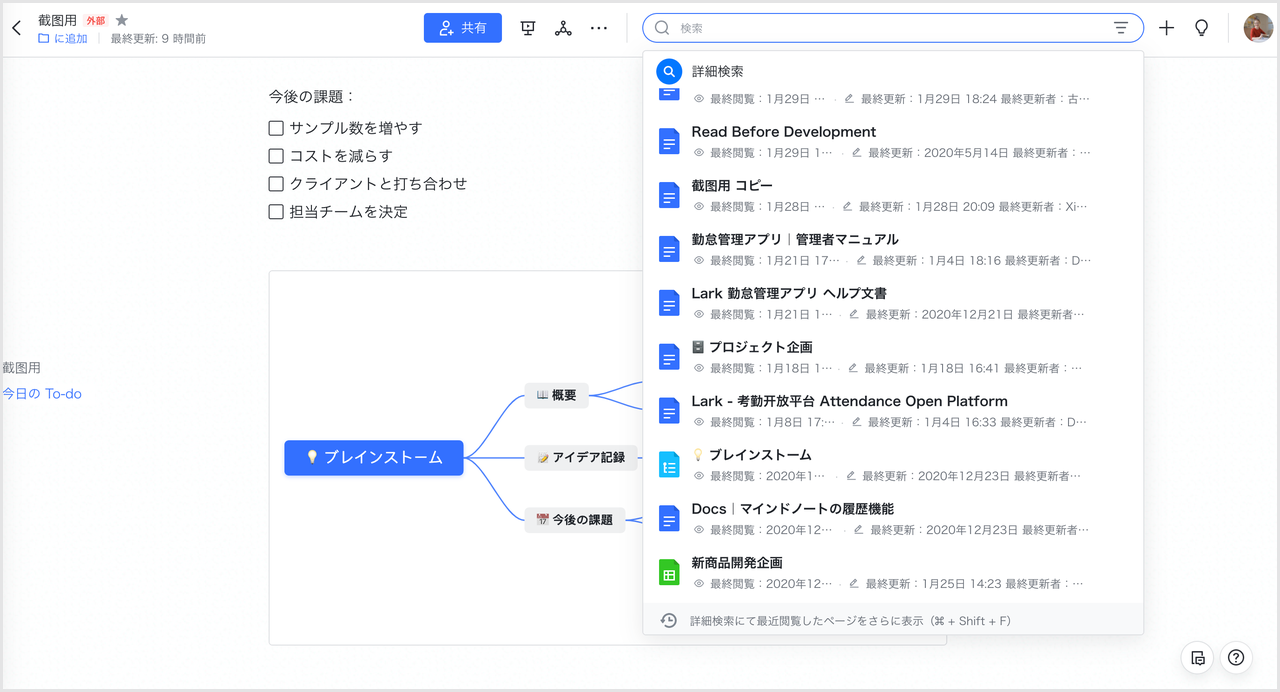Check the コストを減らす checkbox
1280x692 pixels.
pos(277,156)
